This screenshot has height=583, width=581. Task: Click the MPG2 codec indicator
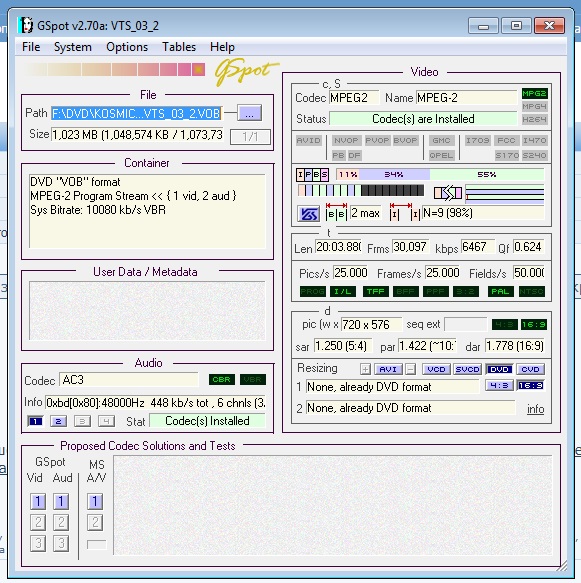pos(534,93)
